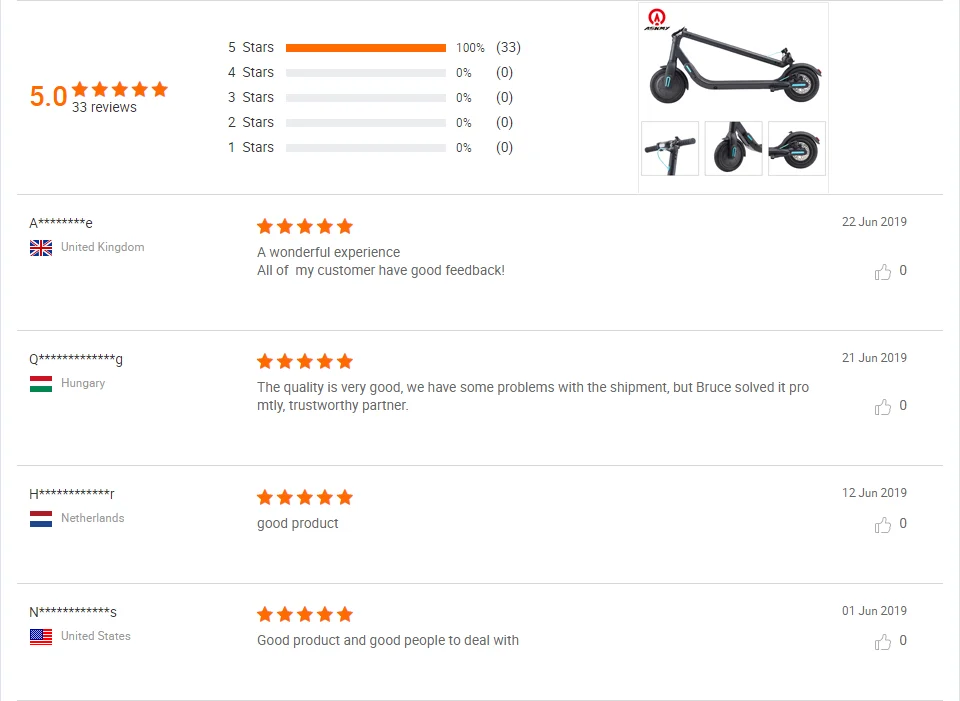Click the 1 Stars rating row
The height and width of the screenshot is (701, 960).
[x=251, y=148]
